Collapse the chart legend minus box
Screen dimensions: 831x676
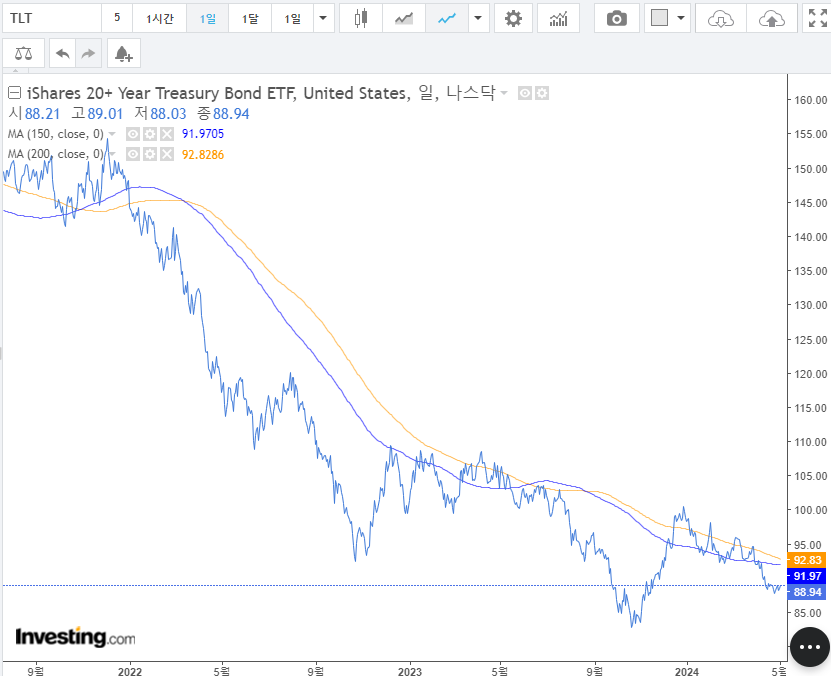pos(14,93)
